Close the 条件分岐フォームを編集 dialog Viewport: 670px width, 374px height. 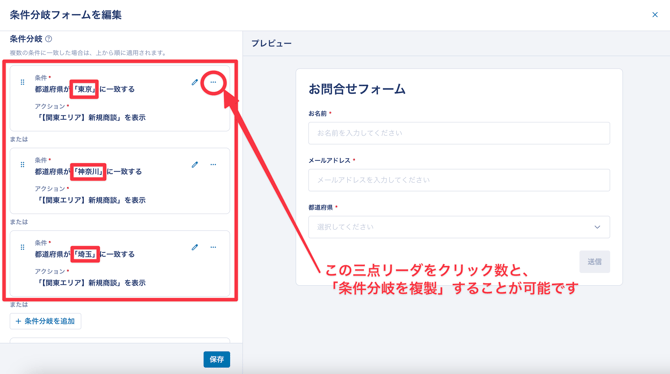coord(655,15)
